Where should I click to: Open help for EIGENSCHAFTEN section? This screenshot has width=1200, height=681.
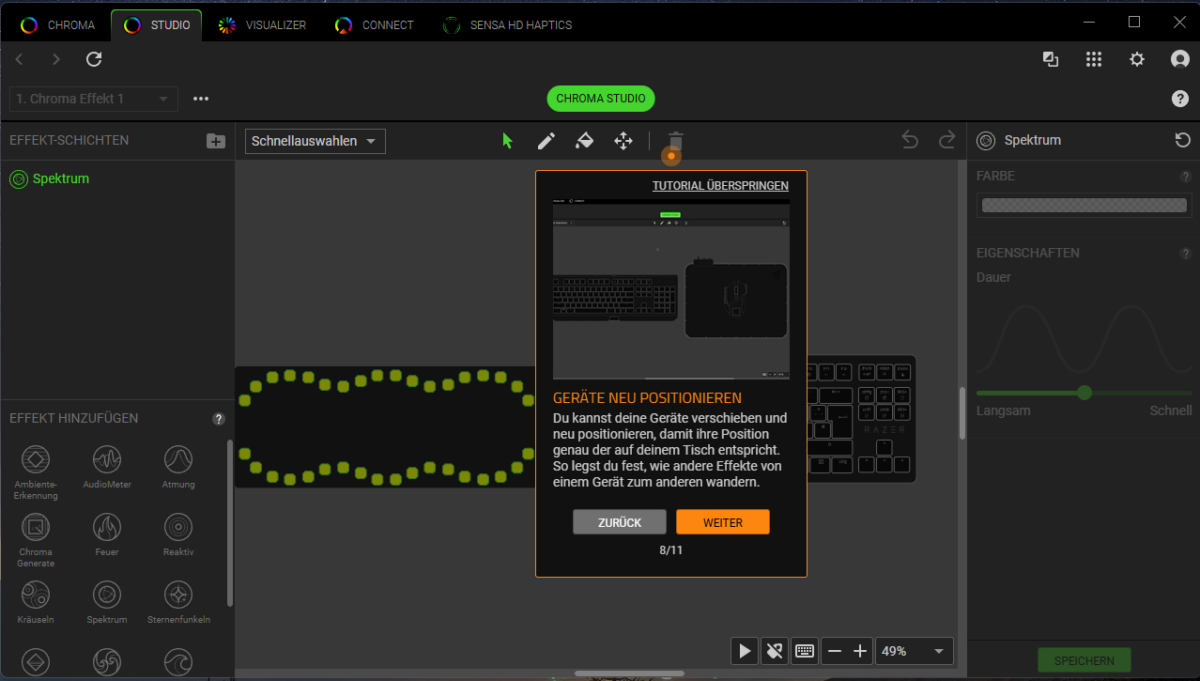tap(1186, 254)
